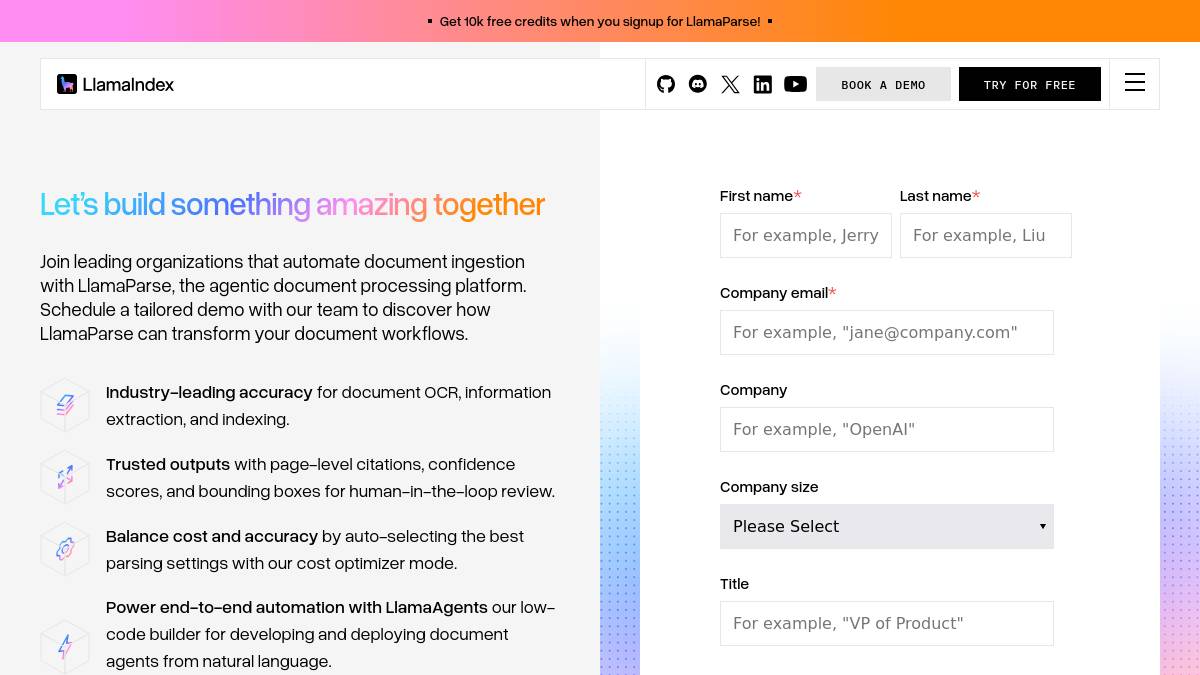1200x675 pixels.
Task: Expand the Company size dropdown
Action: coord(886,526)
